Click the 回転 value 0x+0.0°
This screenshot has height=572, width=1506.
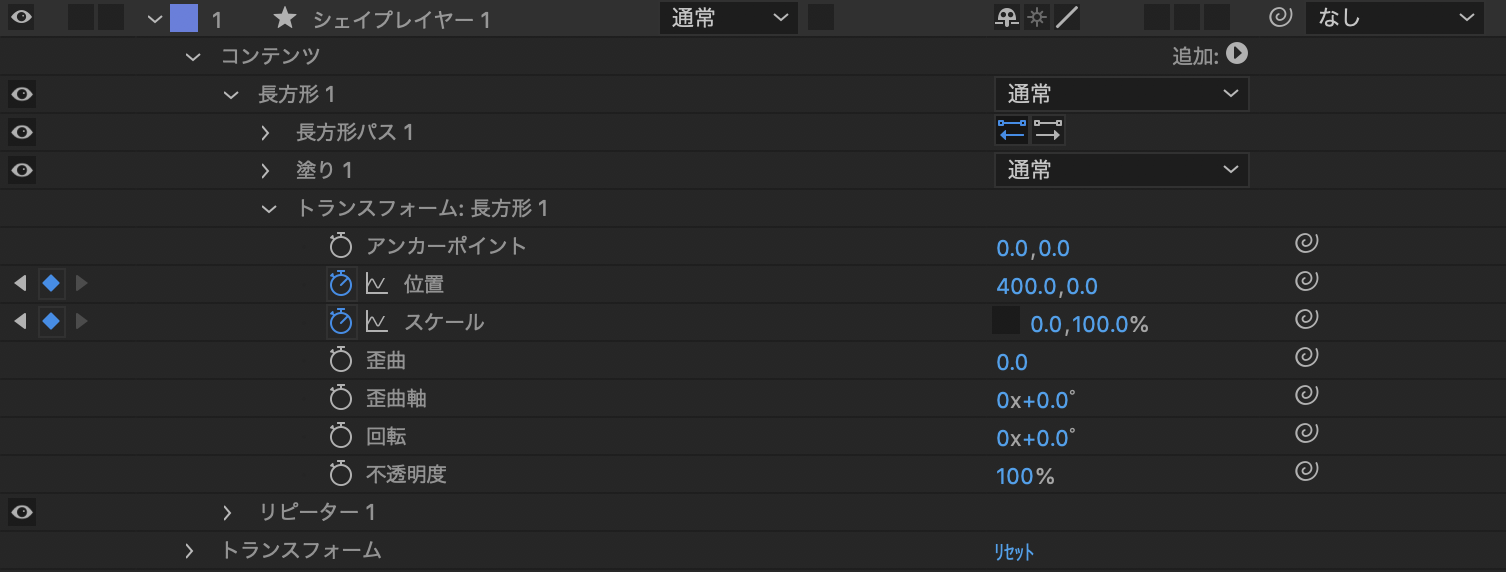(x=1036, y=438)
